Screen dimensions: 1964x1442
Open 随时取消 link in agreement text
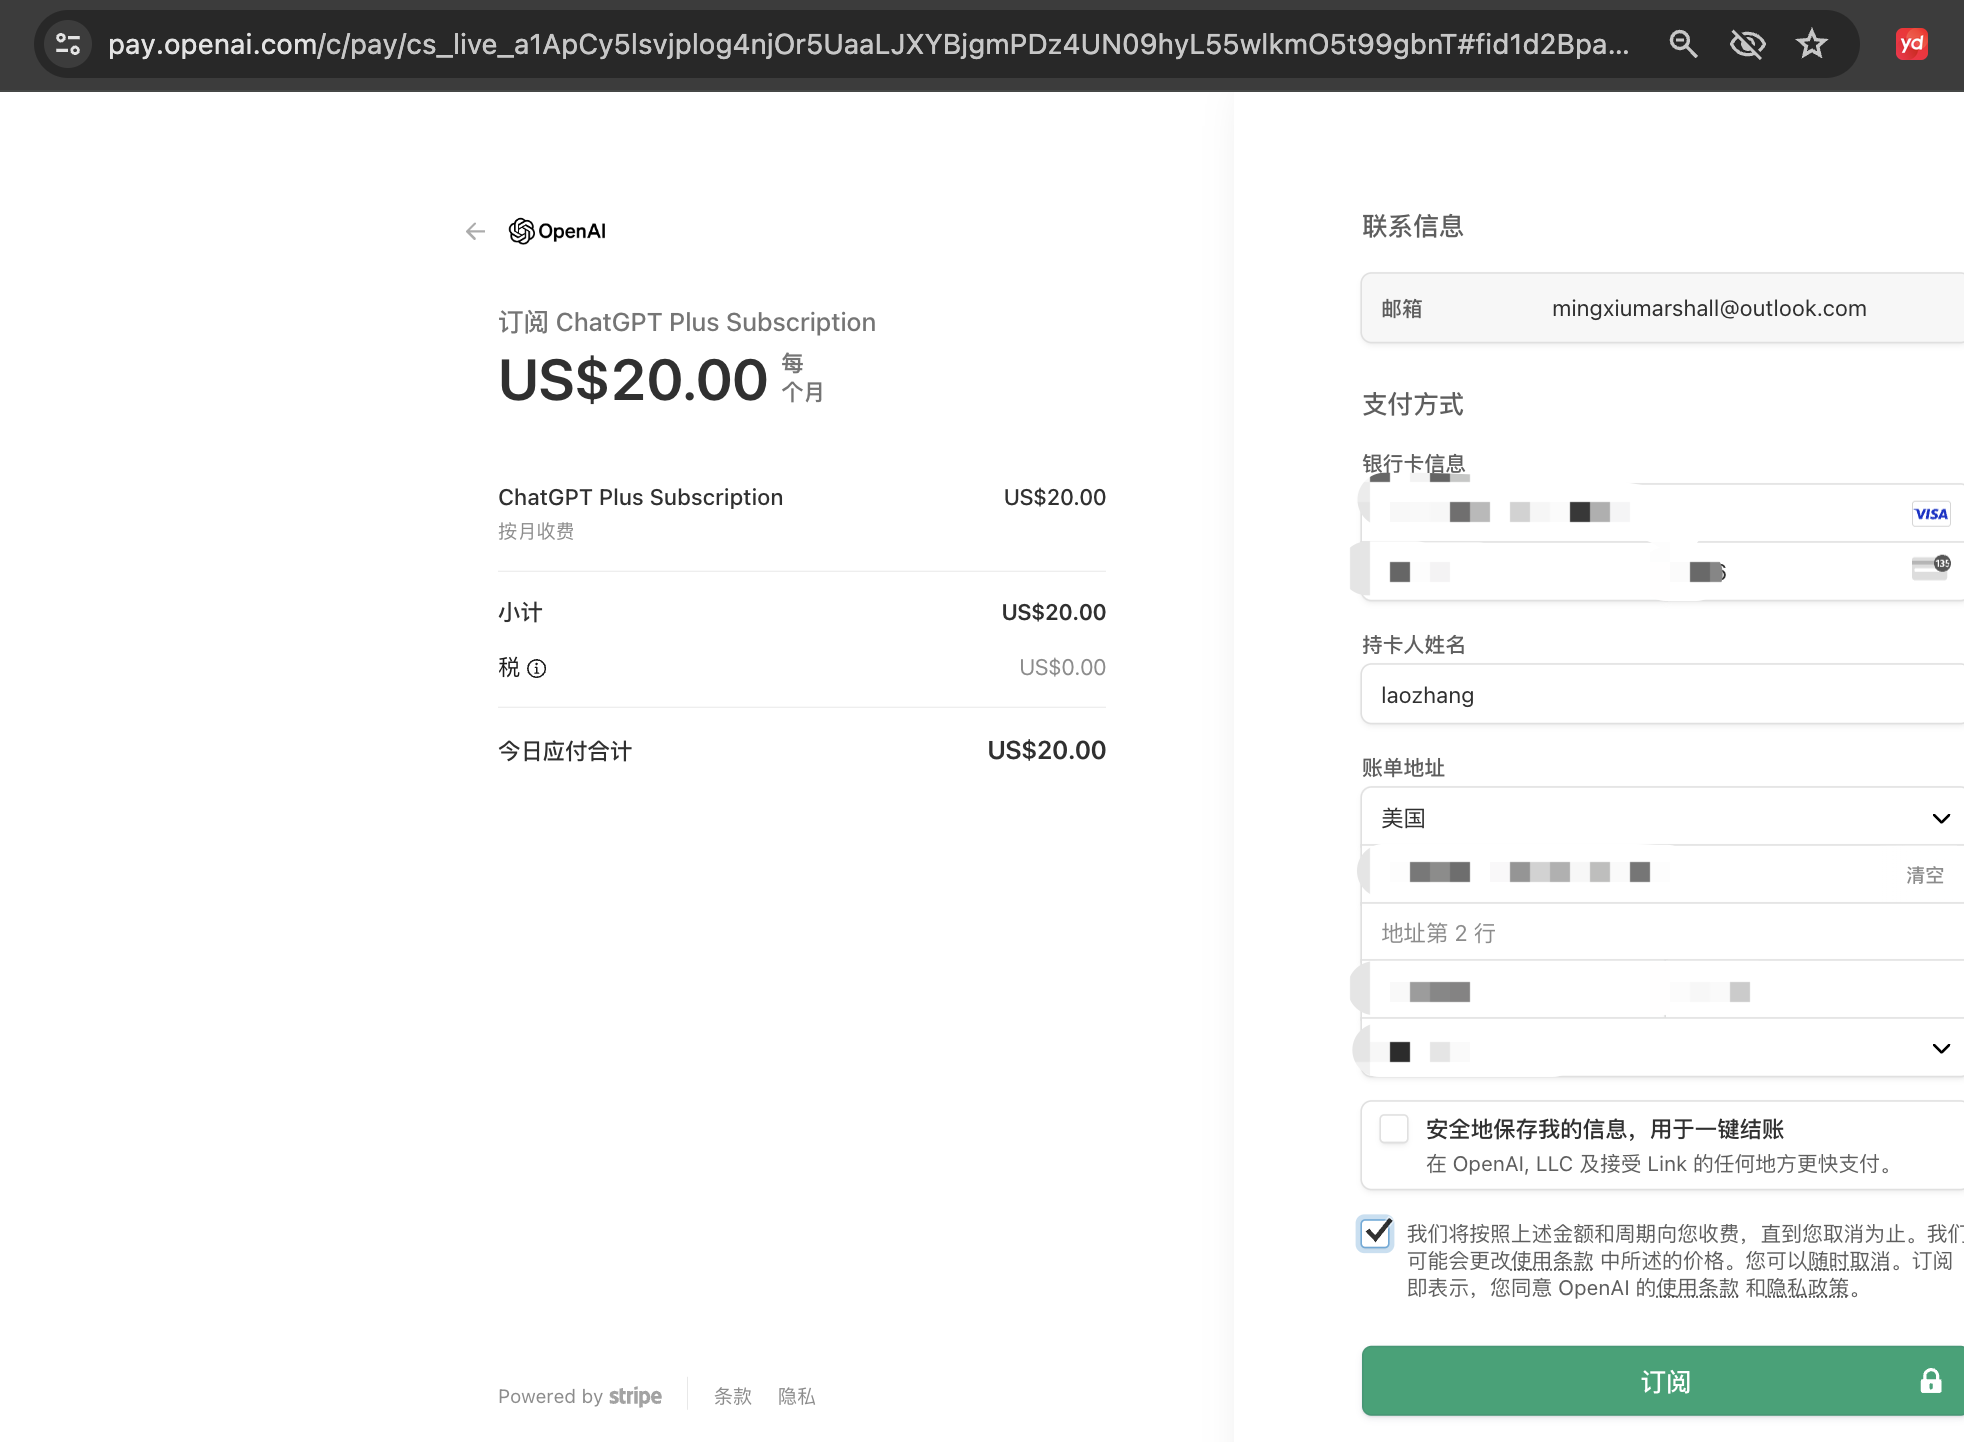tap(1848, 1261)
